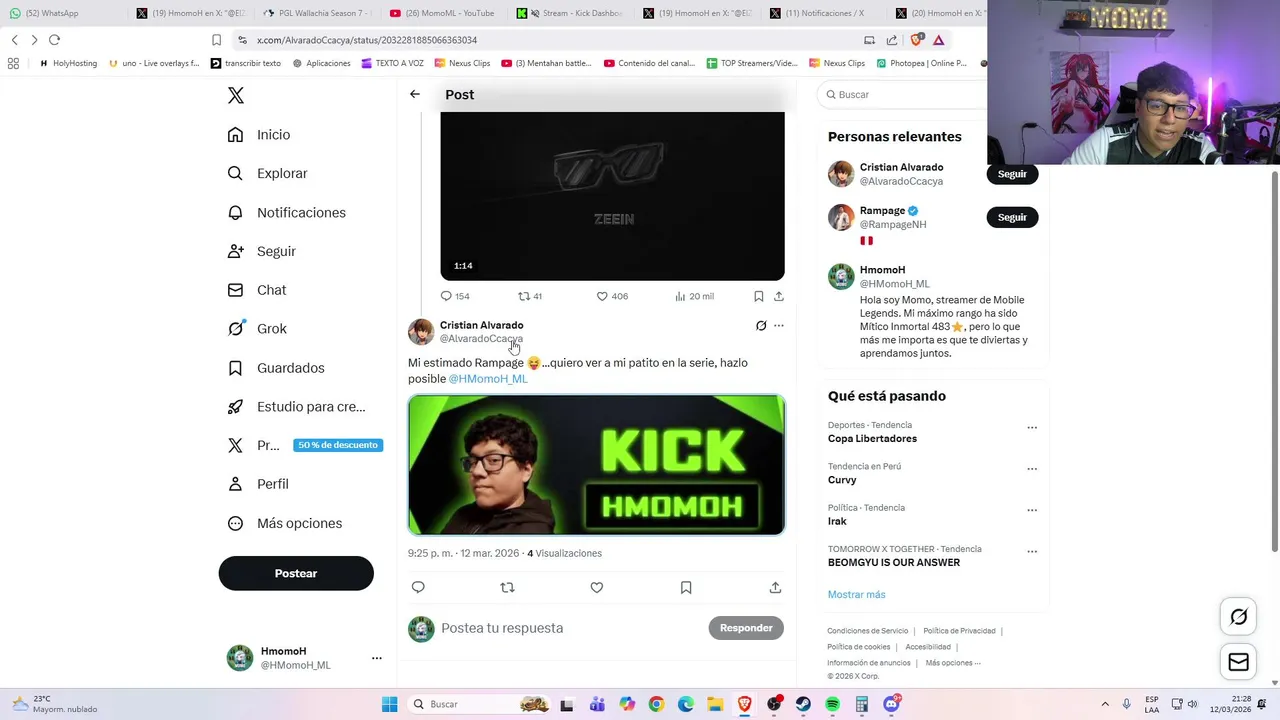Follow Rampage with the Seguir button
The width and height of the screenshot is (1280, 720).
[1012, 217]
